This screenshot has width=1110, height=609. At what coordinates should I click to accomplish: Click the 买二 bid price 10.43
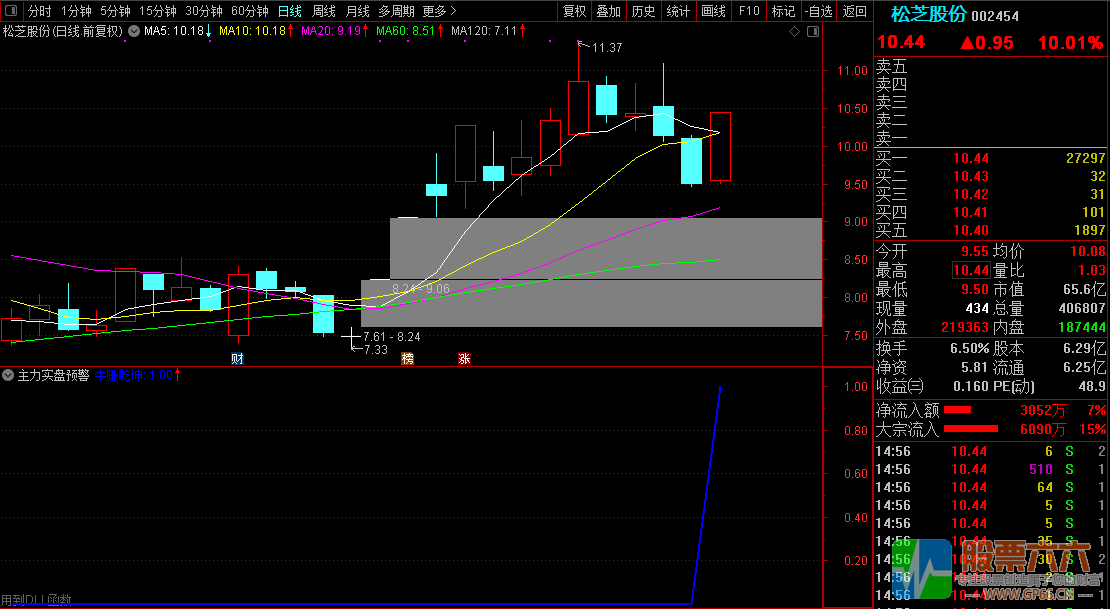point(971,176)
